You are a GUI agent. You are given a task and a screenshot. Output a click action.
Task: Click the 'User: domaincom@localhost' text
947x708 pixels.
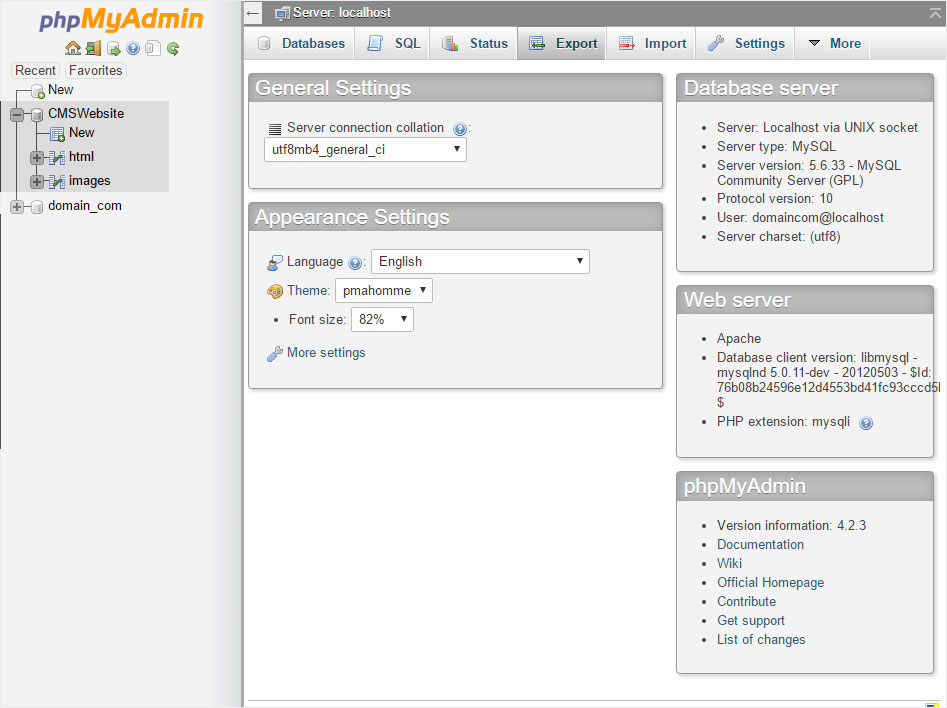pos(800,218)
